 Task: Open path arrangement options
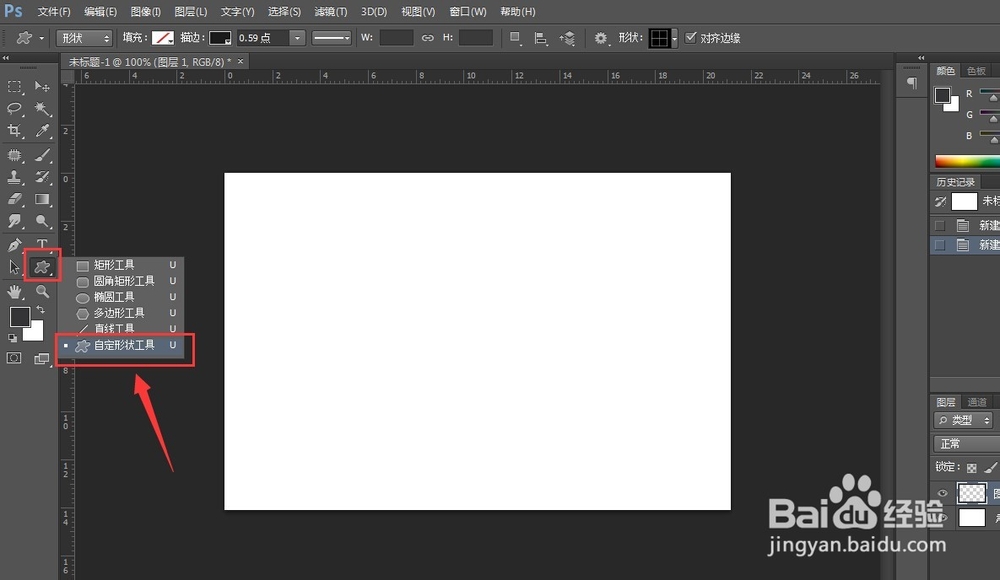[x=567, y=38]
